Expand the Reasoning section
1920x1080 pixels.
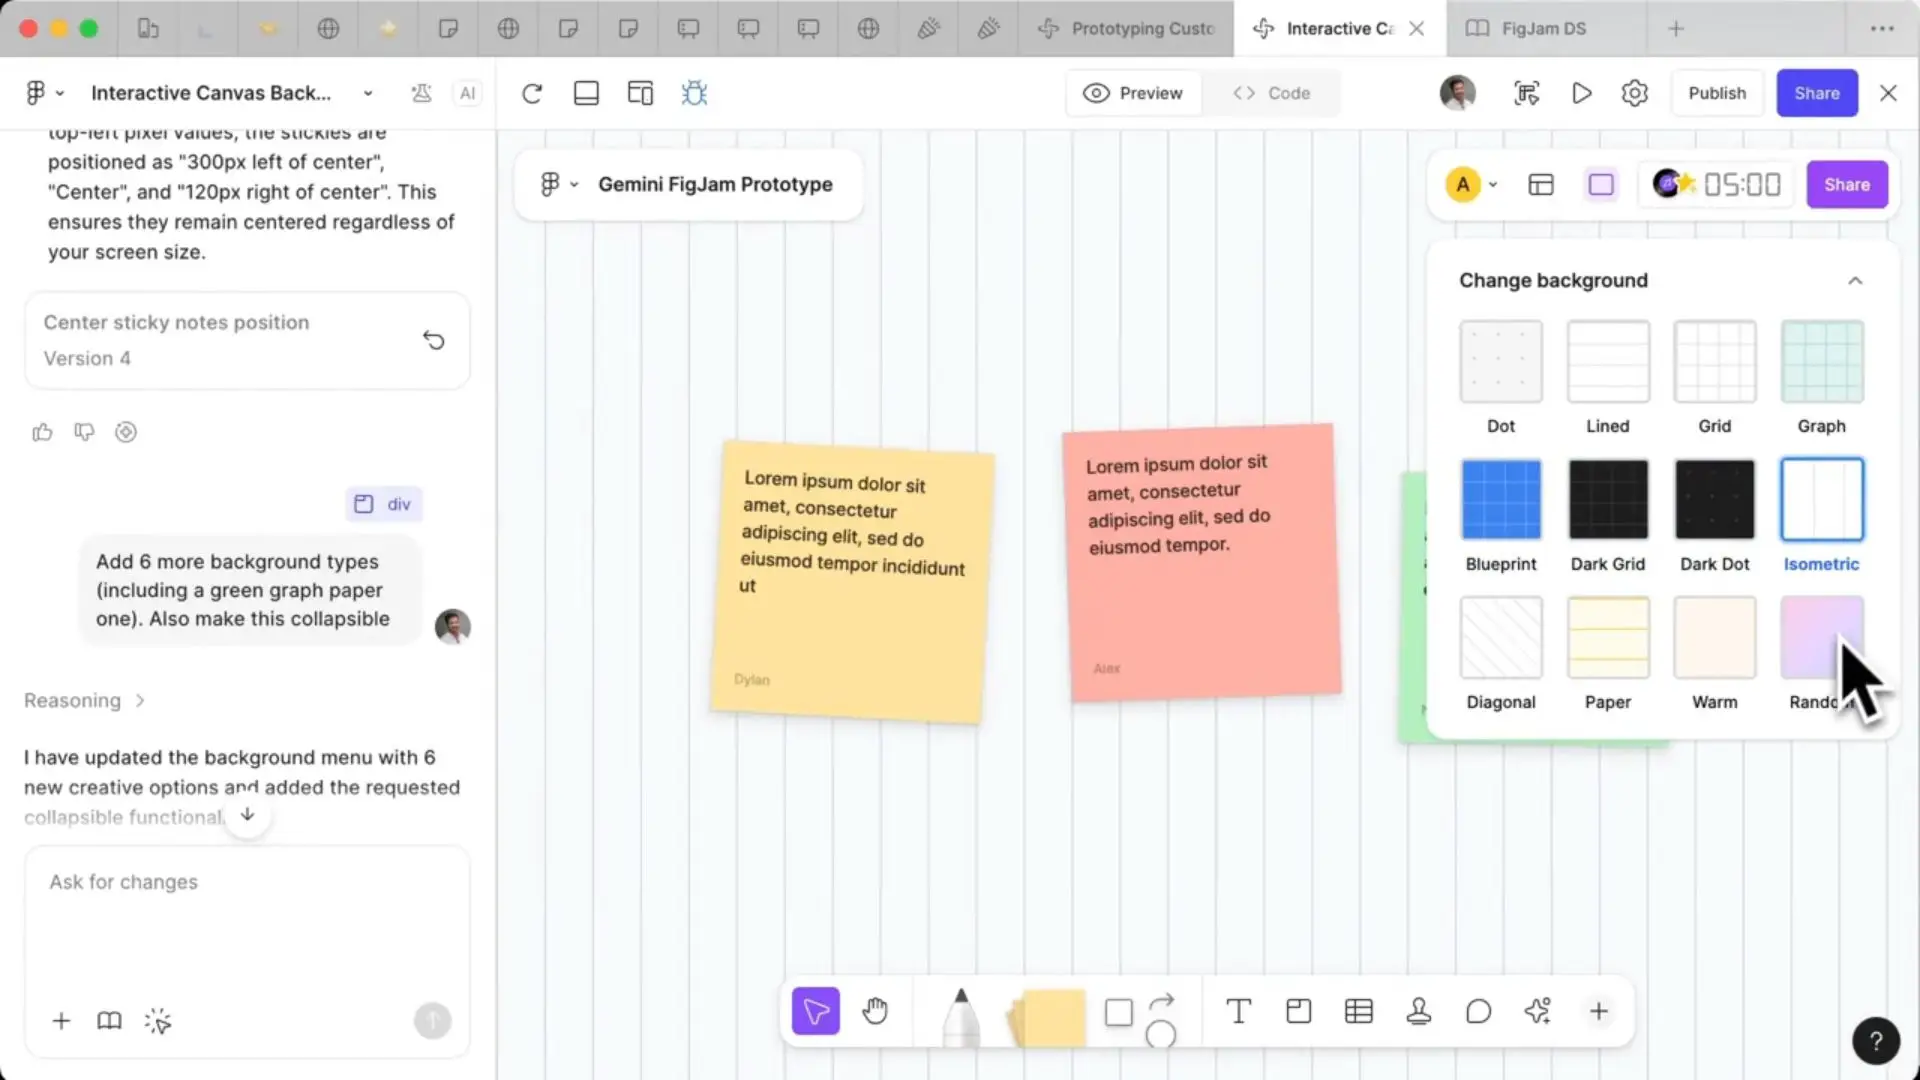(x=85, y=700)
